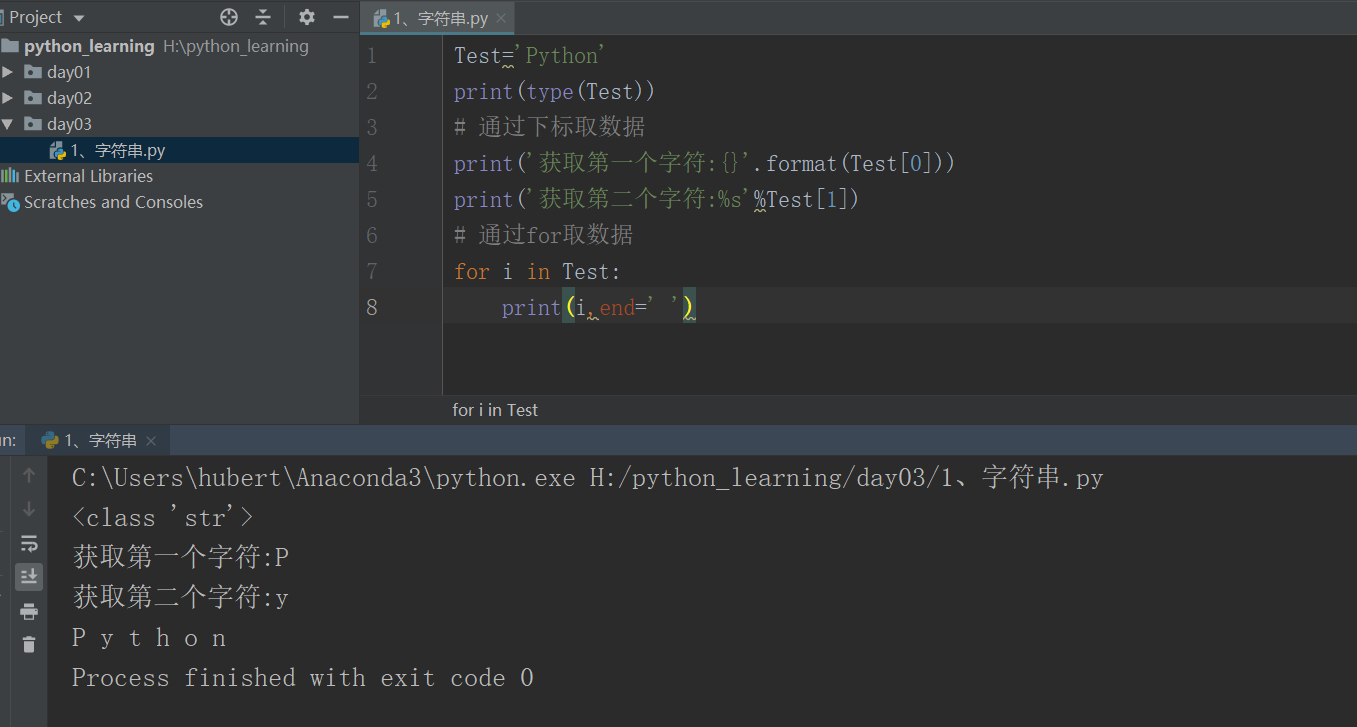The image size is (1357, 727).
Task: Expand the day02 folder
Action: coord(8,98)
